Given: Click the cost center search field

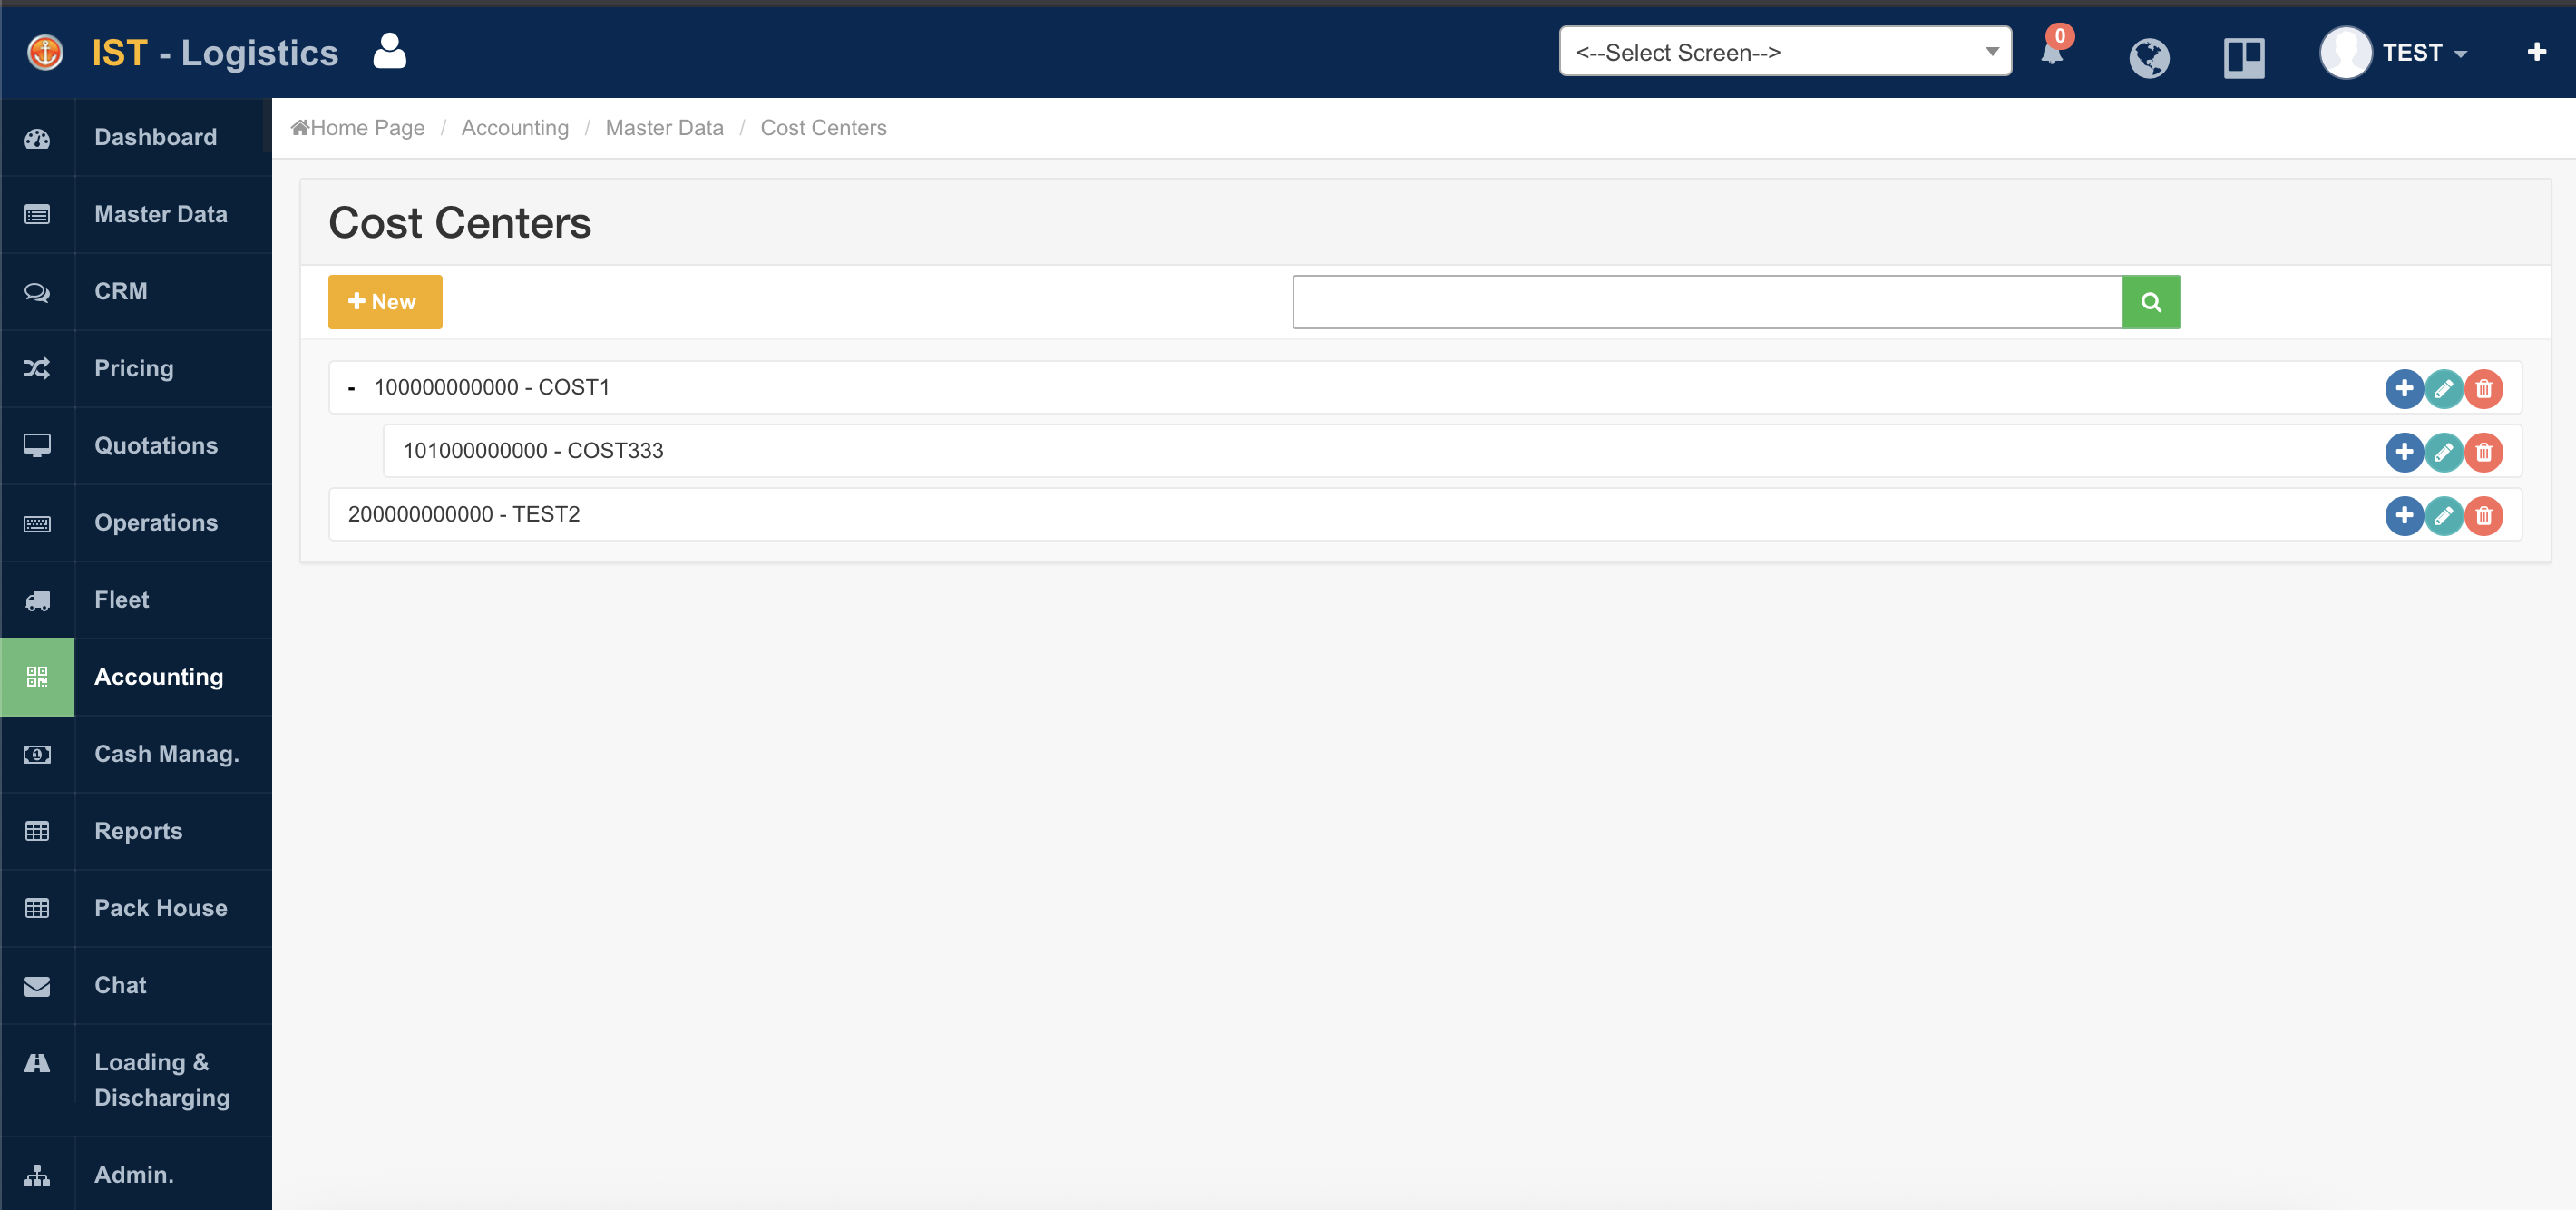Looking at the screenshot, I should (1706, 302).
